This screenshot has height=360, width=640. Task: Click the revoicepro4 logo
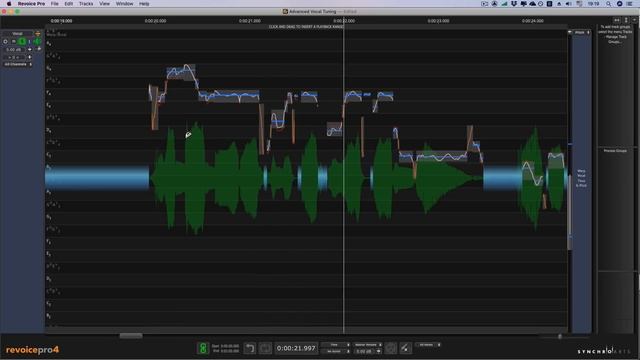(32, 350)
